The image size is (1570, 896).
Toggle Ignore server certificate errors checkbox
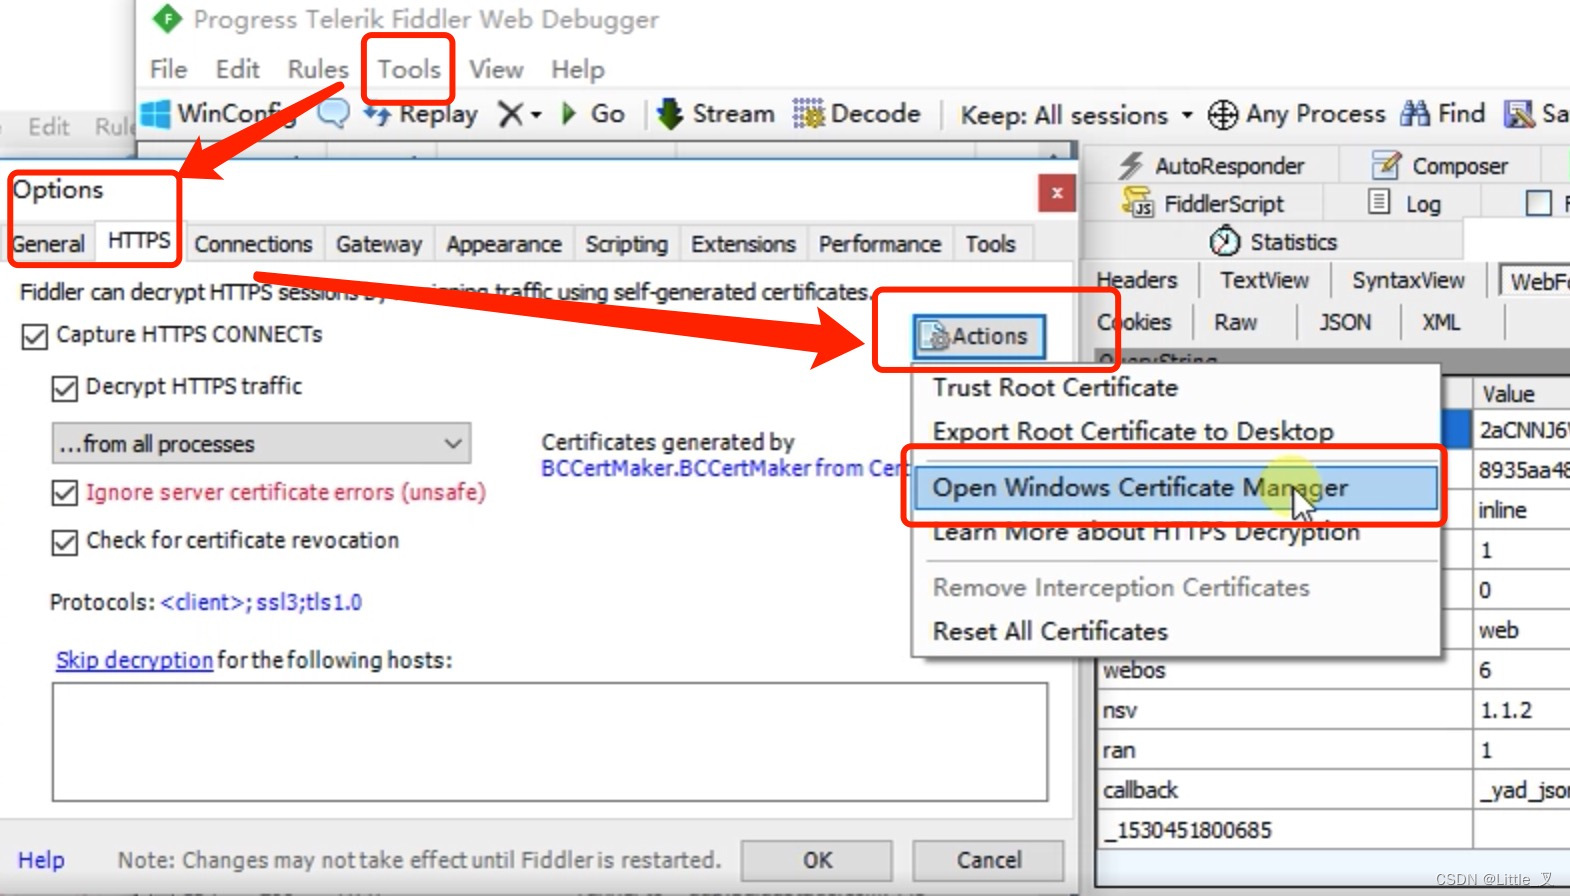tap(64, 493)
